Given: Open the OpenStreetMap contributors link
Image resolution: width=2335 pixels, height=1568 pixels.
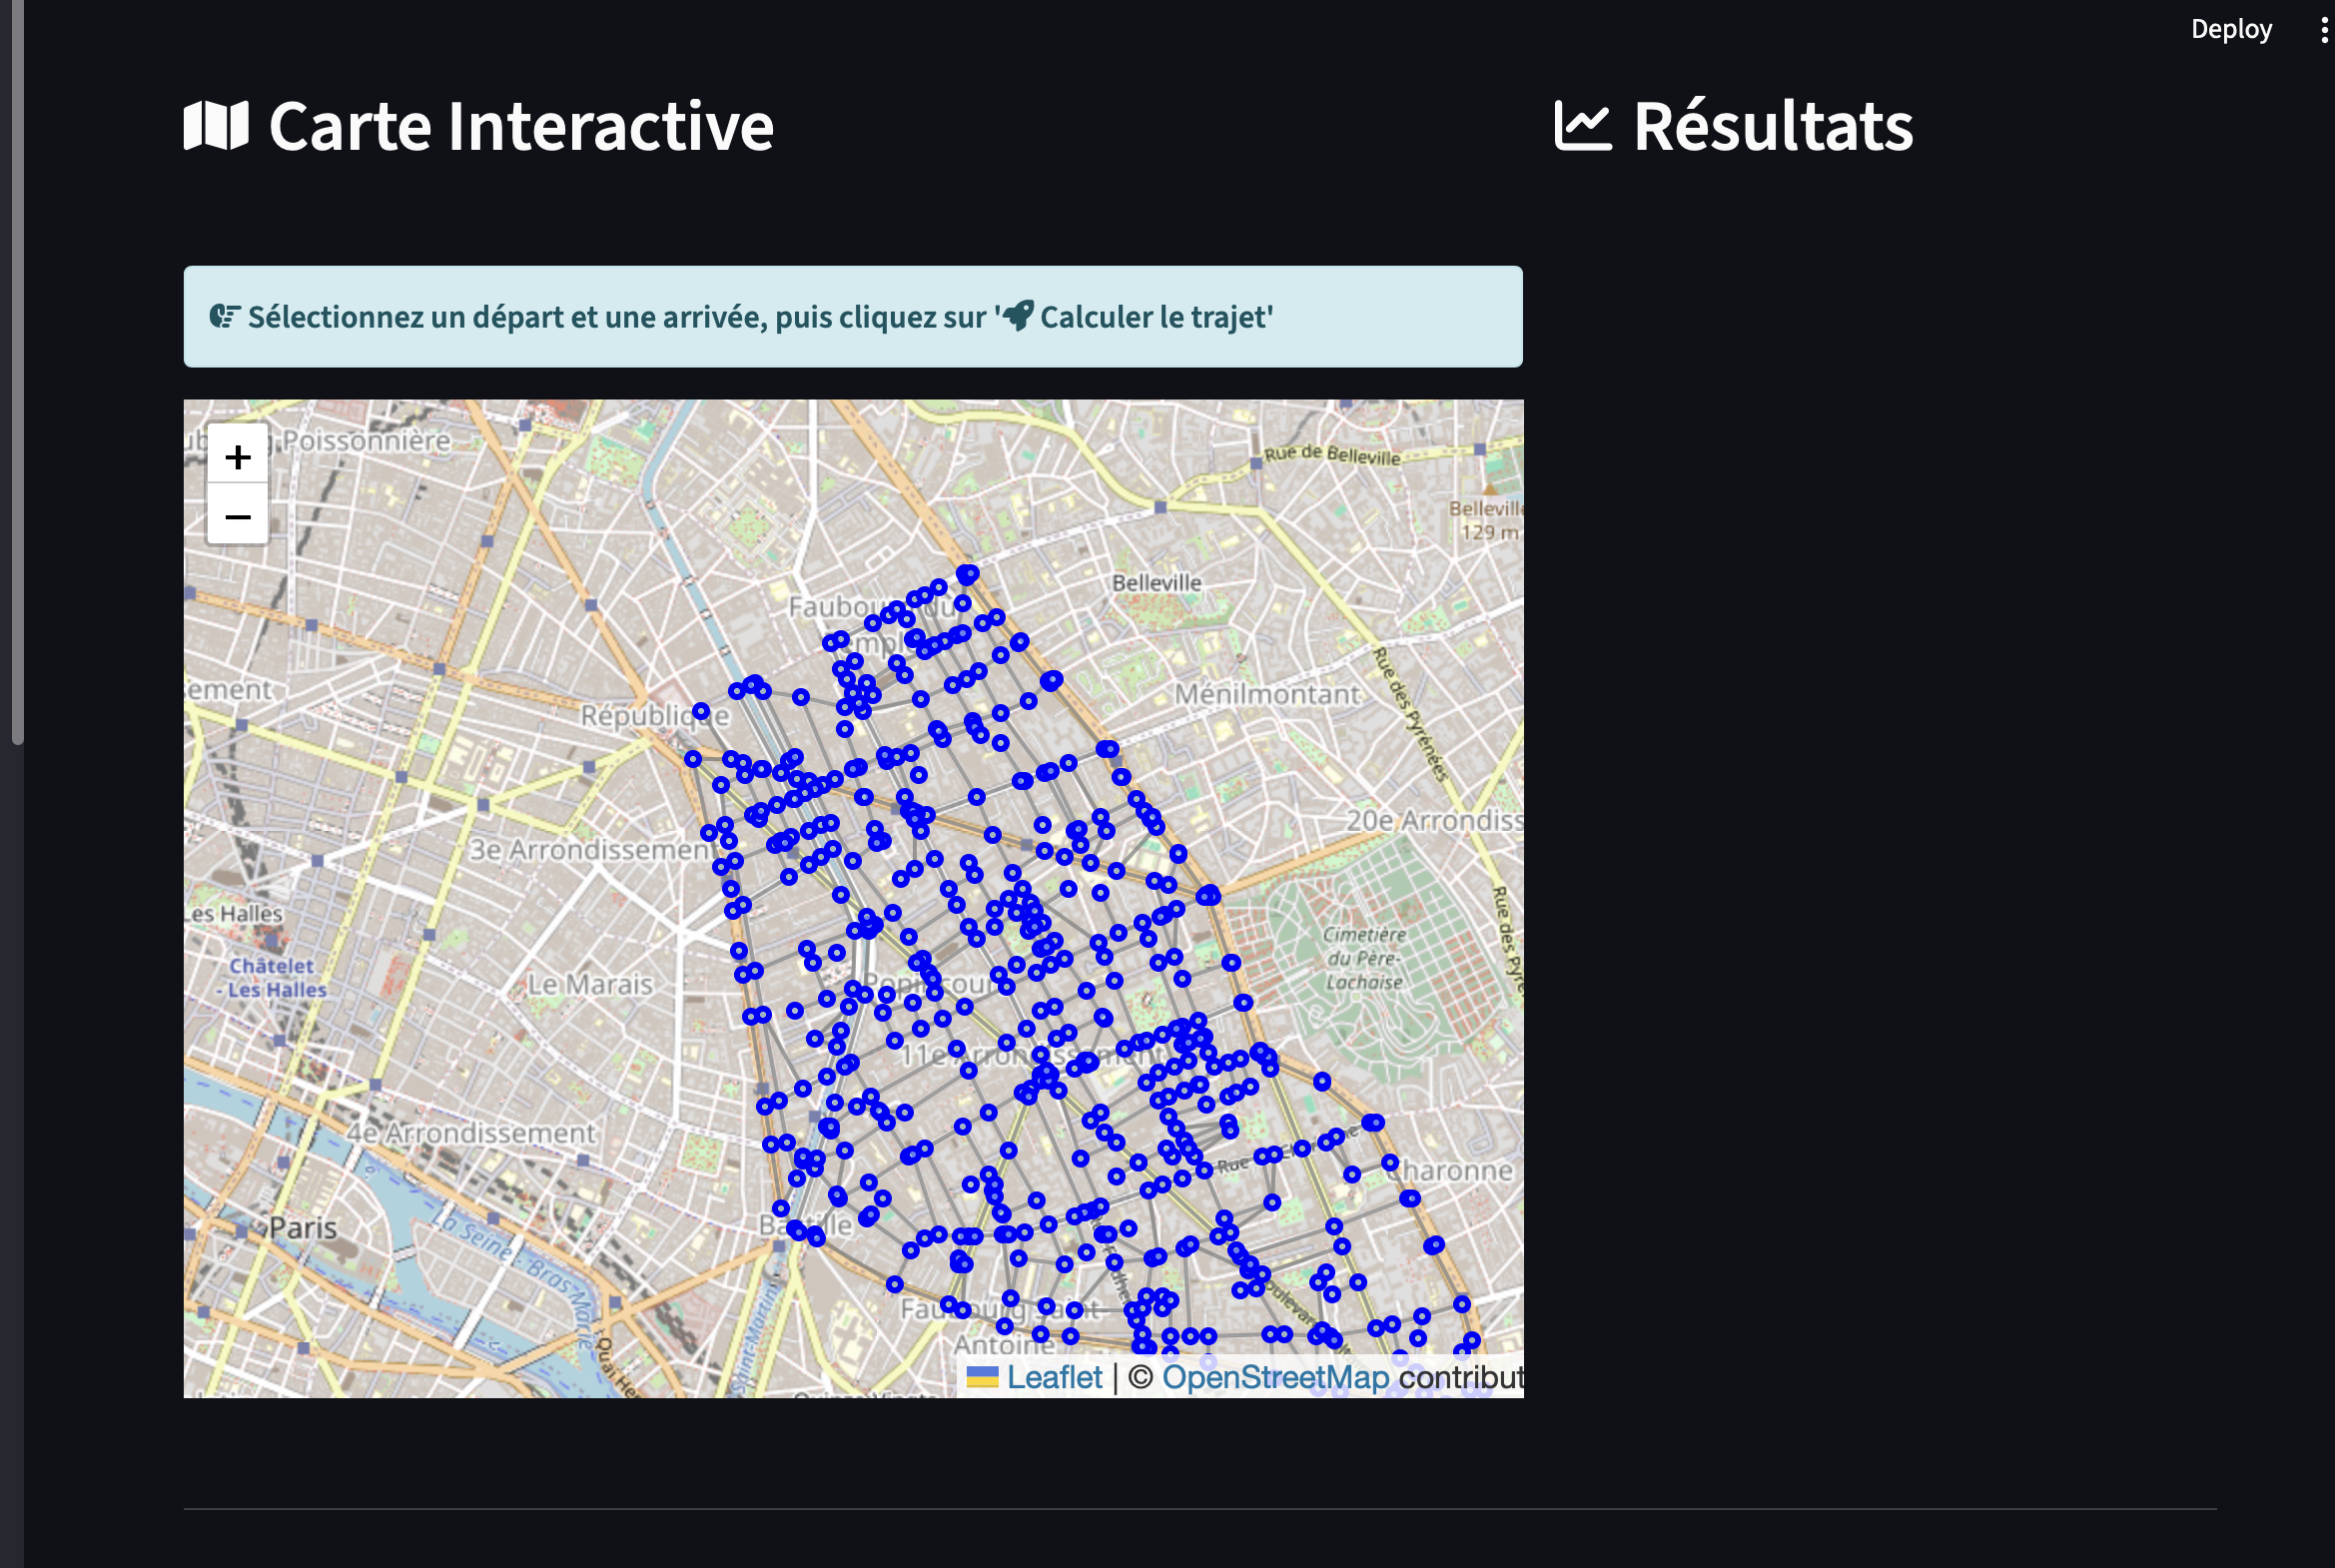Looking at the screenshot, I should click(x=1273, y=1376).
